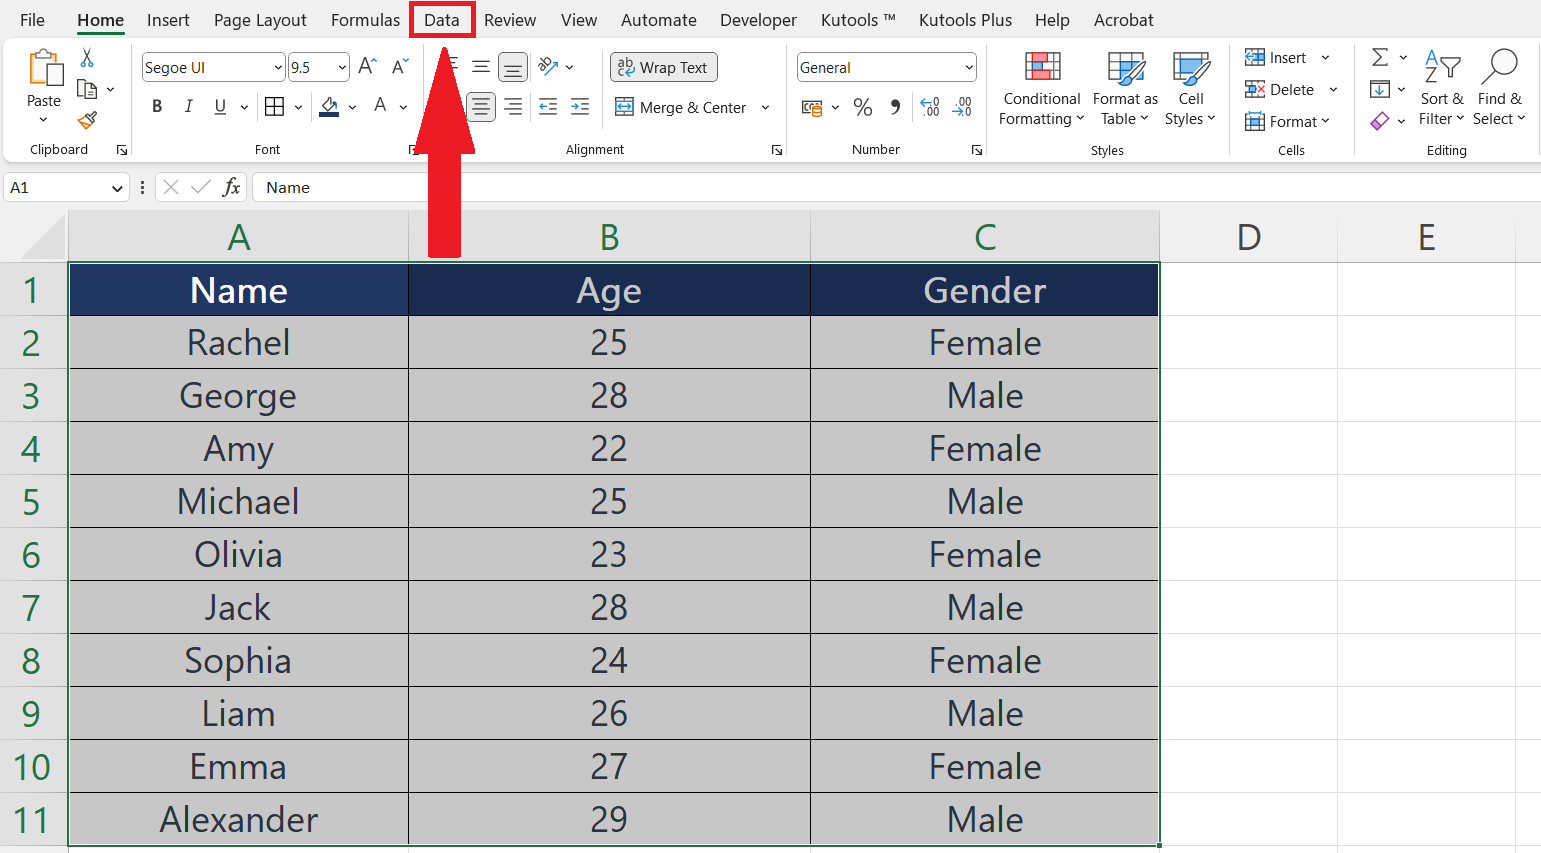This screenshot has height=853, width=1541.
Task: Select the Comma Style icon
Action: click(895, 107)
